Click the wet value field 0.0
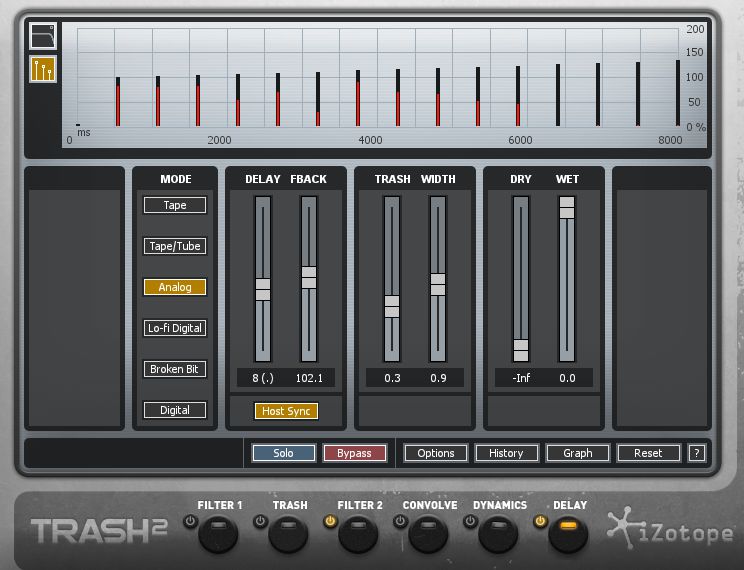 [567, 378]
